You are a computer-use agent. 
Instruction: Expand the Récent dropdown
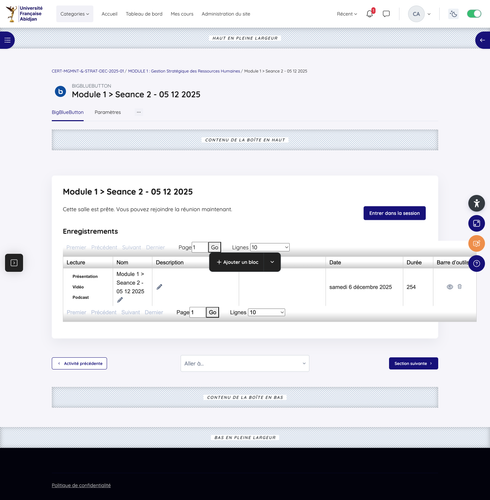click(x=347, y=14)
